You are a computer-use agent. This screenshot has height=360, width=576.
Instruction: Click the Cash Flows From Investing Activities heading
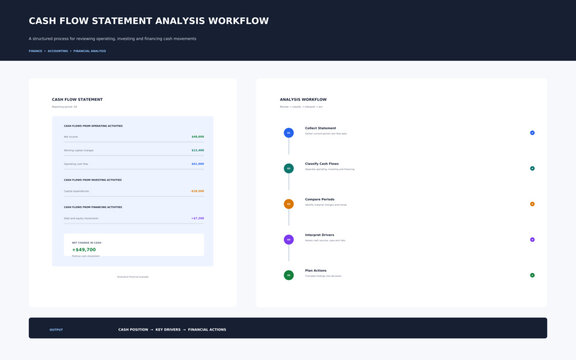[x=93, y=180]
